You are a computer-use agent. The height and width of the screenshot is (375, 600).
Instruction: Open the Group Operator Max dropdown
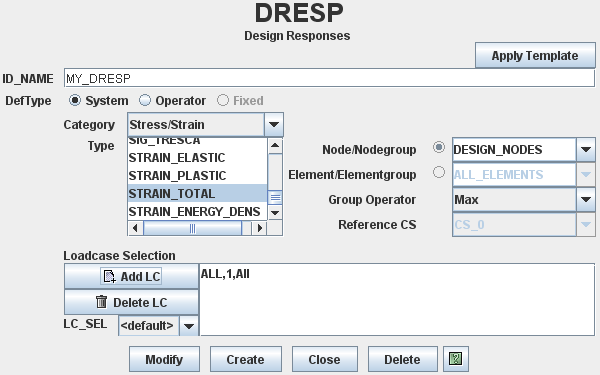[x=586, y=199]
